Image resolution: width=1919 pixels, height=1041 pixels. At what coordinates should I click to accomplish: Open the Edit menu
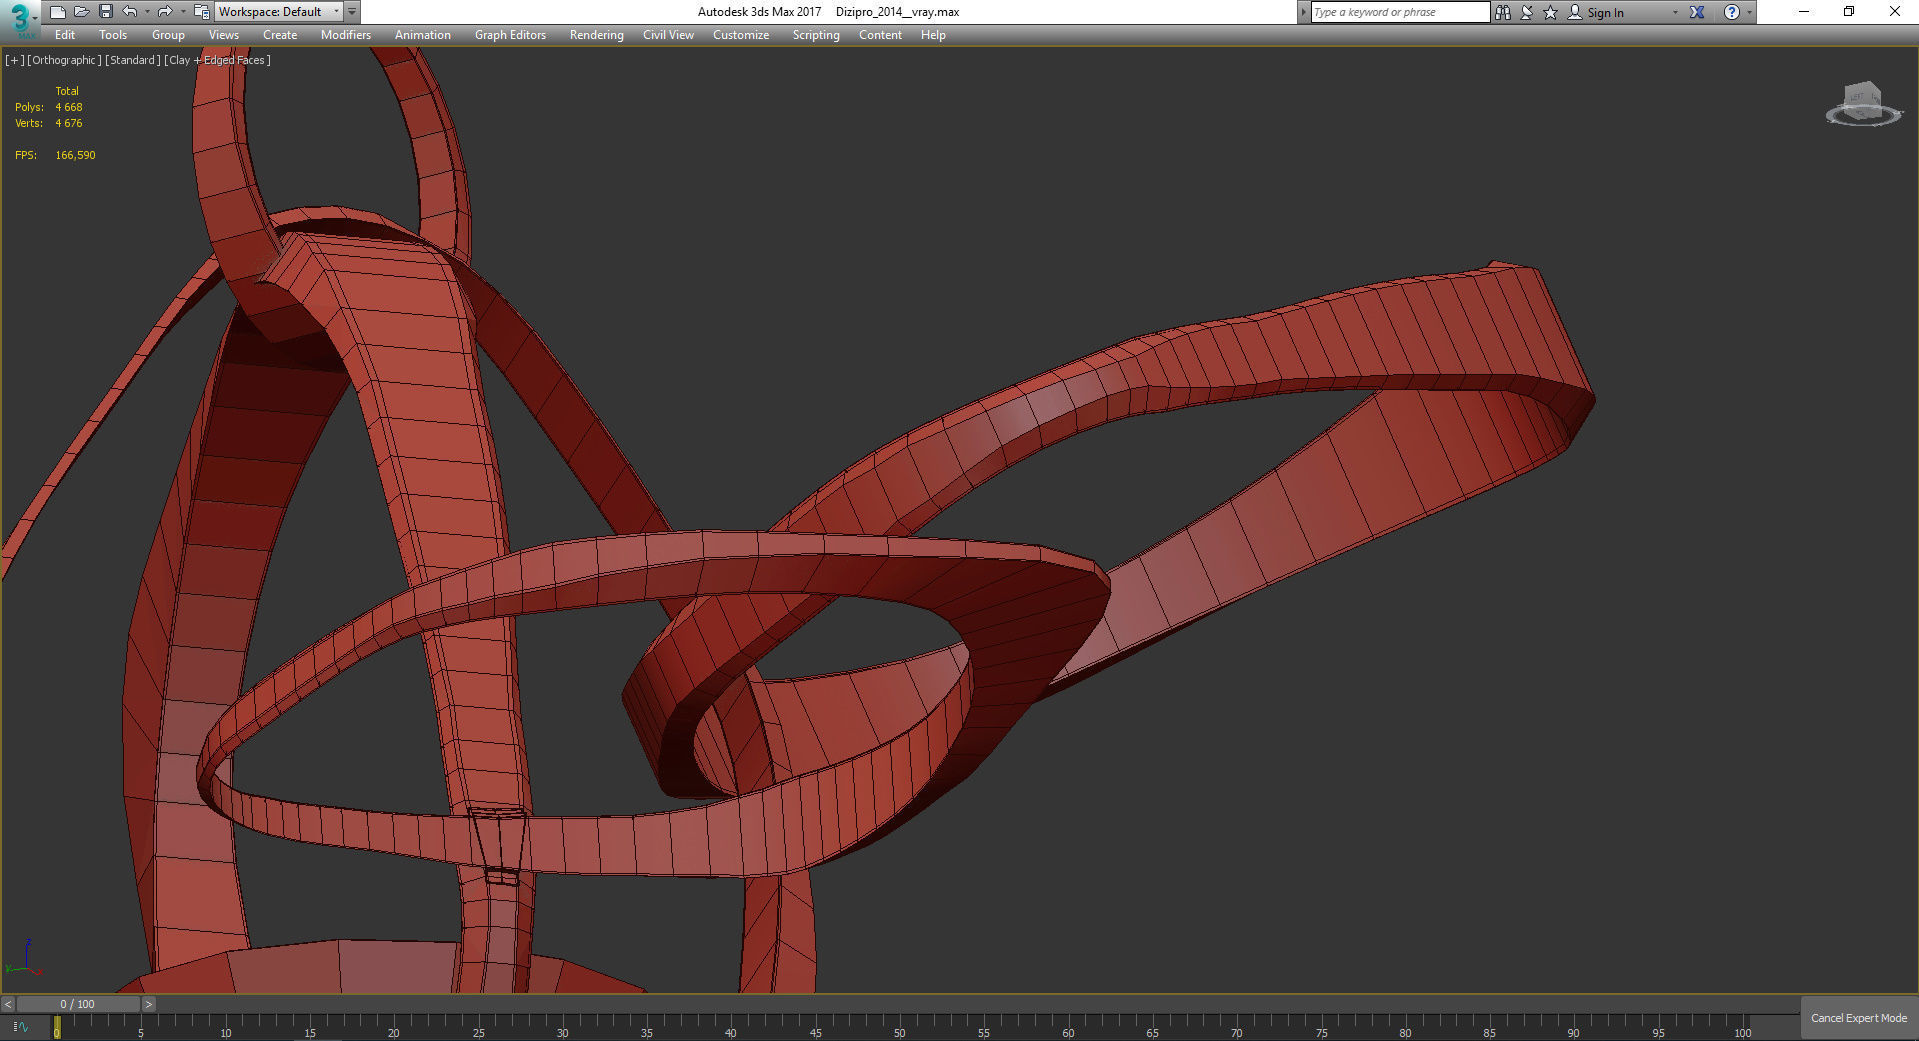coord(65,35)
